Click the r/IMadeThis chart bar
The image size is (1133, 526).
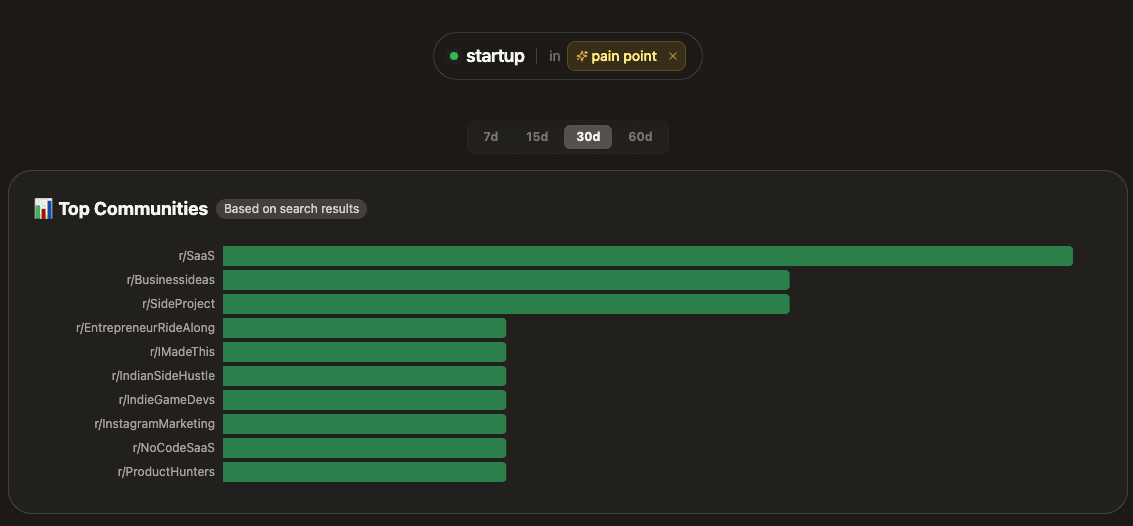coord(364,352)
